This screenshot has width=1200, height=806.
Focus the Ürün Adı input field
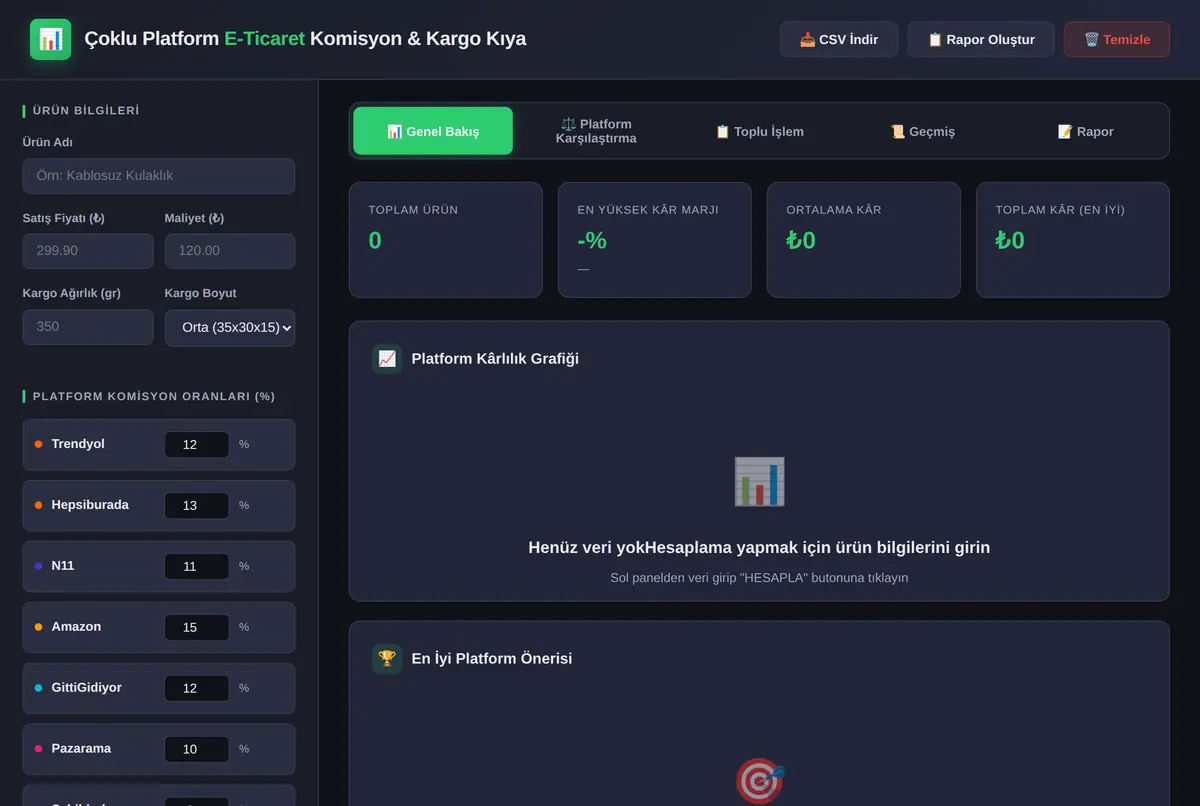(x=159, y=176)
